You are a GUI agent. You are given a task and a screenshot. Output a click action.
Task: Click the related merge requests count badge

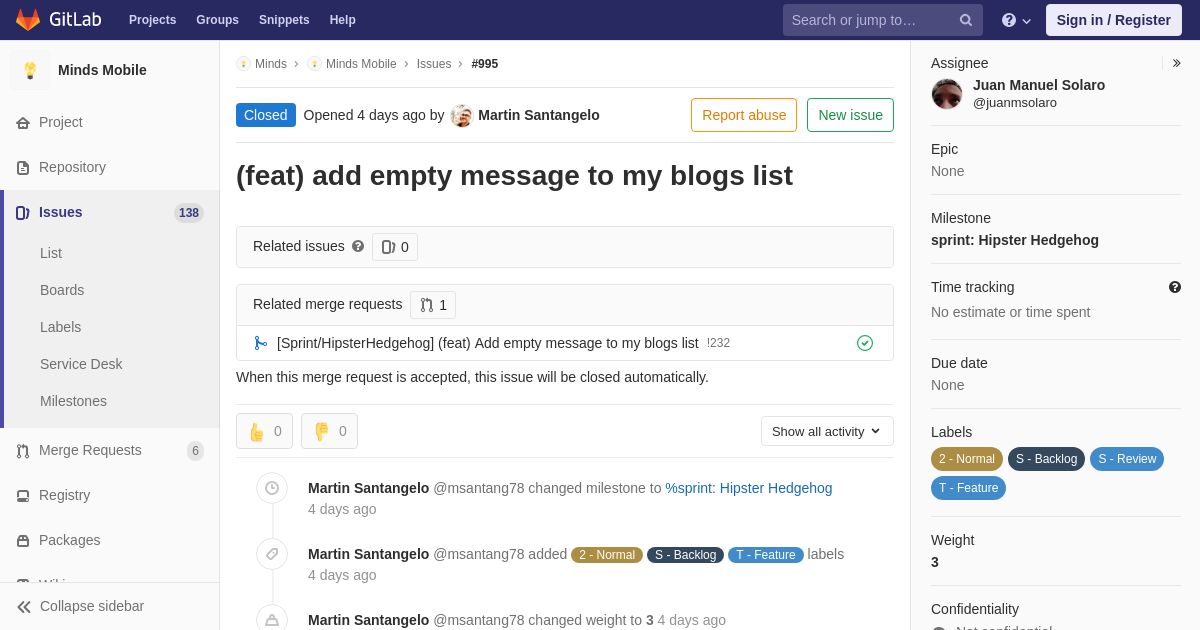(x=433, y=305)
